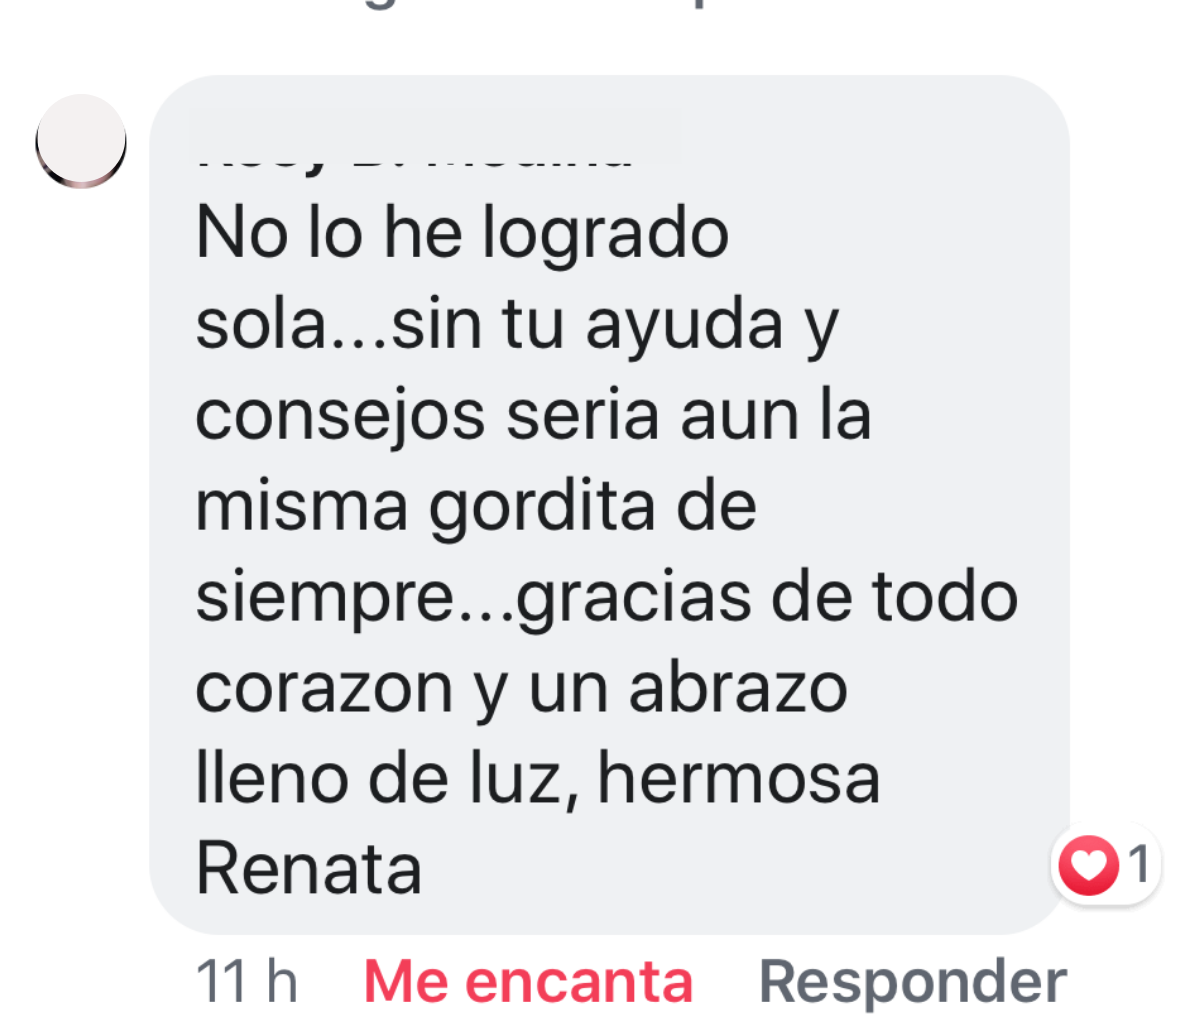Open the commenter's round profile picture
Image resolution: width=1191 pixels, height=1017 pixels.
(x=81, y=141)
